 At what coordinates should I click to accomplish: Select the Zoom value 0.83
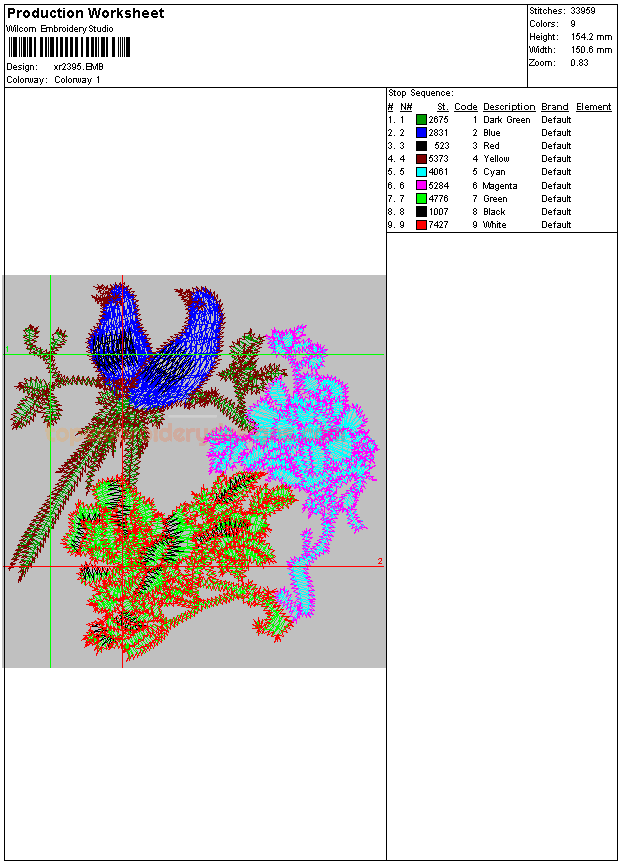[x=579, y=63]
